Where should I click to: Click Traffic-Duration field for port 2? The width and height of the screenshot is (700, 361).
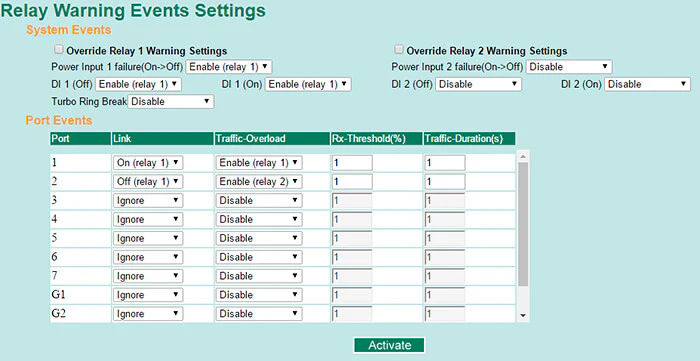pyautogui.click(x=445, y=182)
